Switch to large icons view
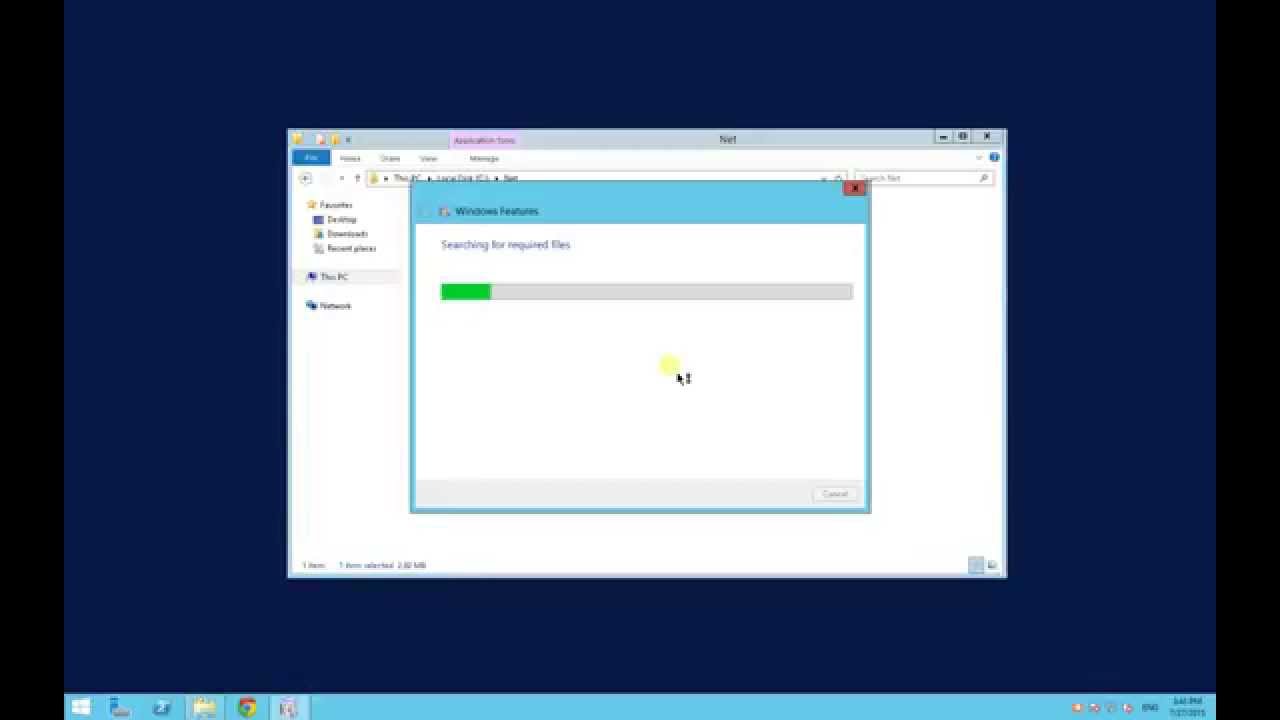Screen dimensions: 1280x720 tap(992, 565)
